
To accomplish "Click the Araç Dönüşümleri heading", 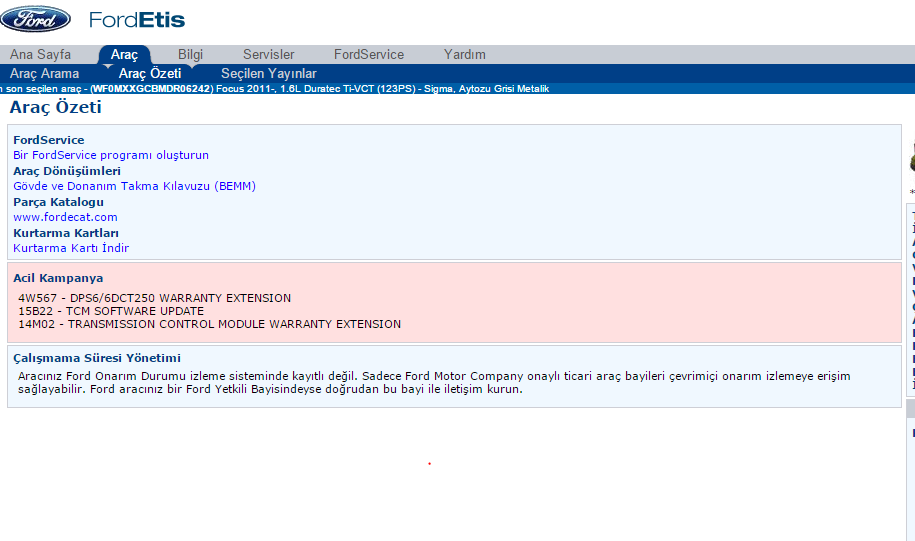I will [x=67, y=171].
